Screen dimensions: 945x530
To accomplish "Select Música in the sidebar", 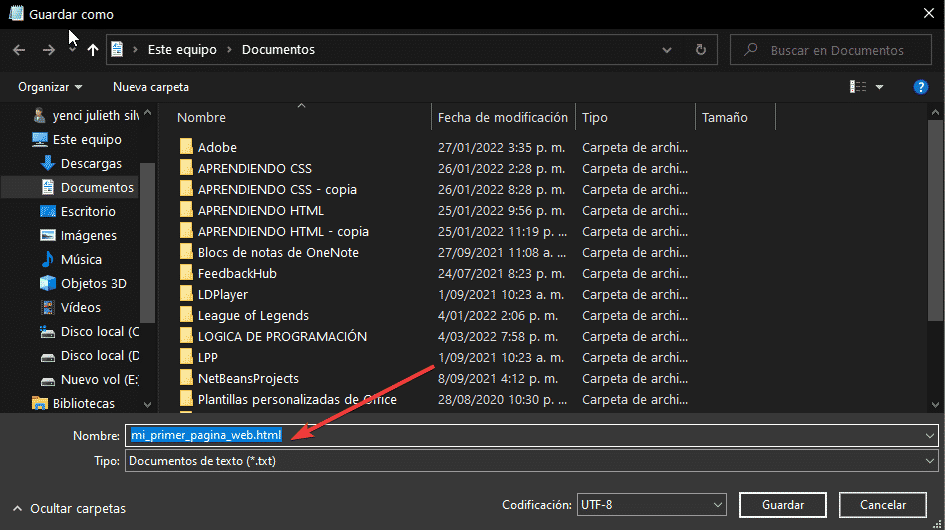I will (81, 259).
